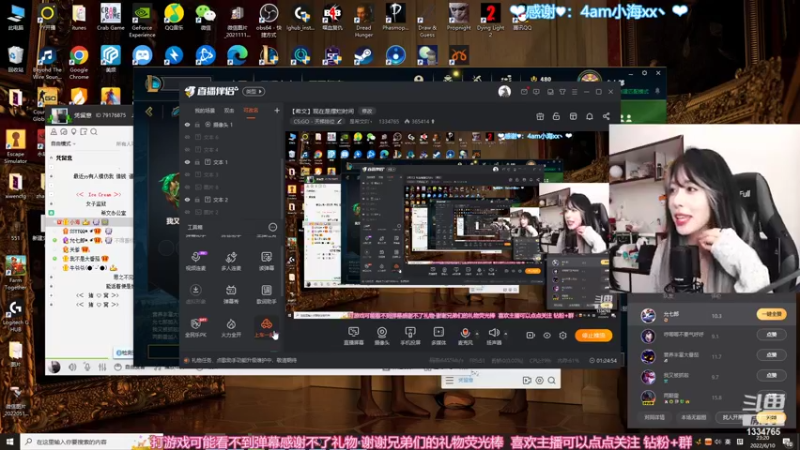Mute the microphone (麦克风) in streaming toolbar
This screenshot has width=800, height=450.
[465, 336]
